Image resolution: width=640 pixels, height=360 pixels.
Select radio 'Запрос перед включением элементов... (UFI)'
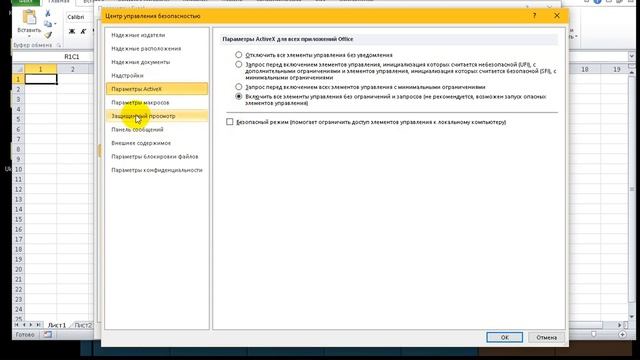[x=239, y=64]
